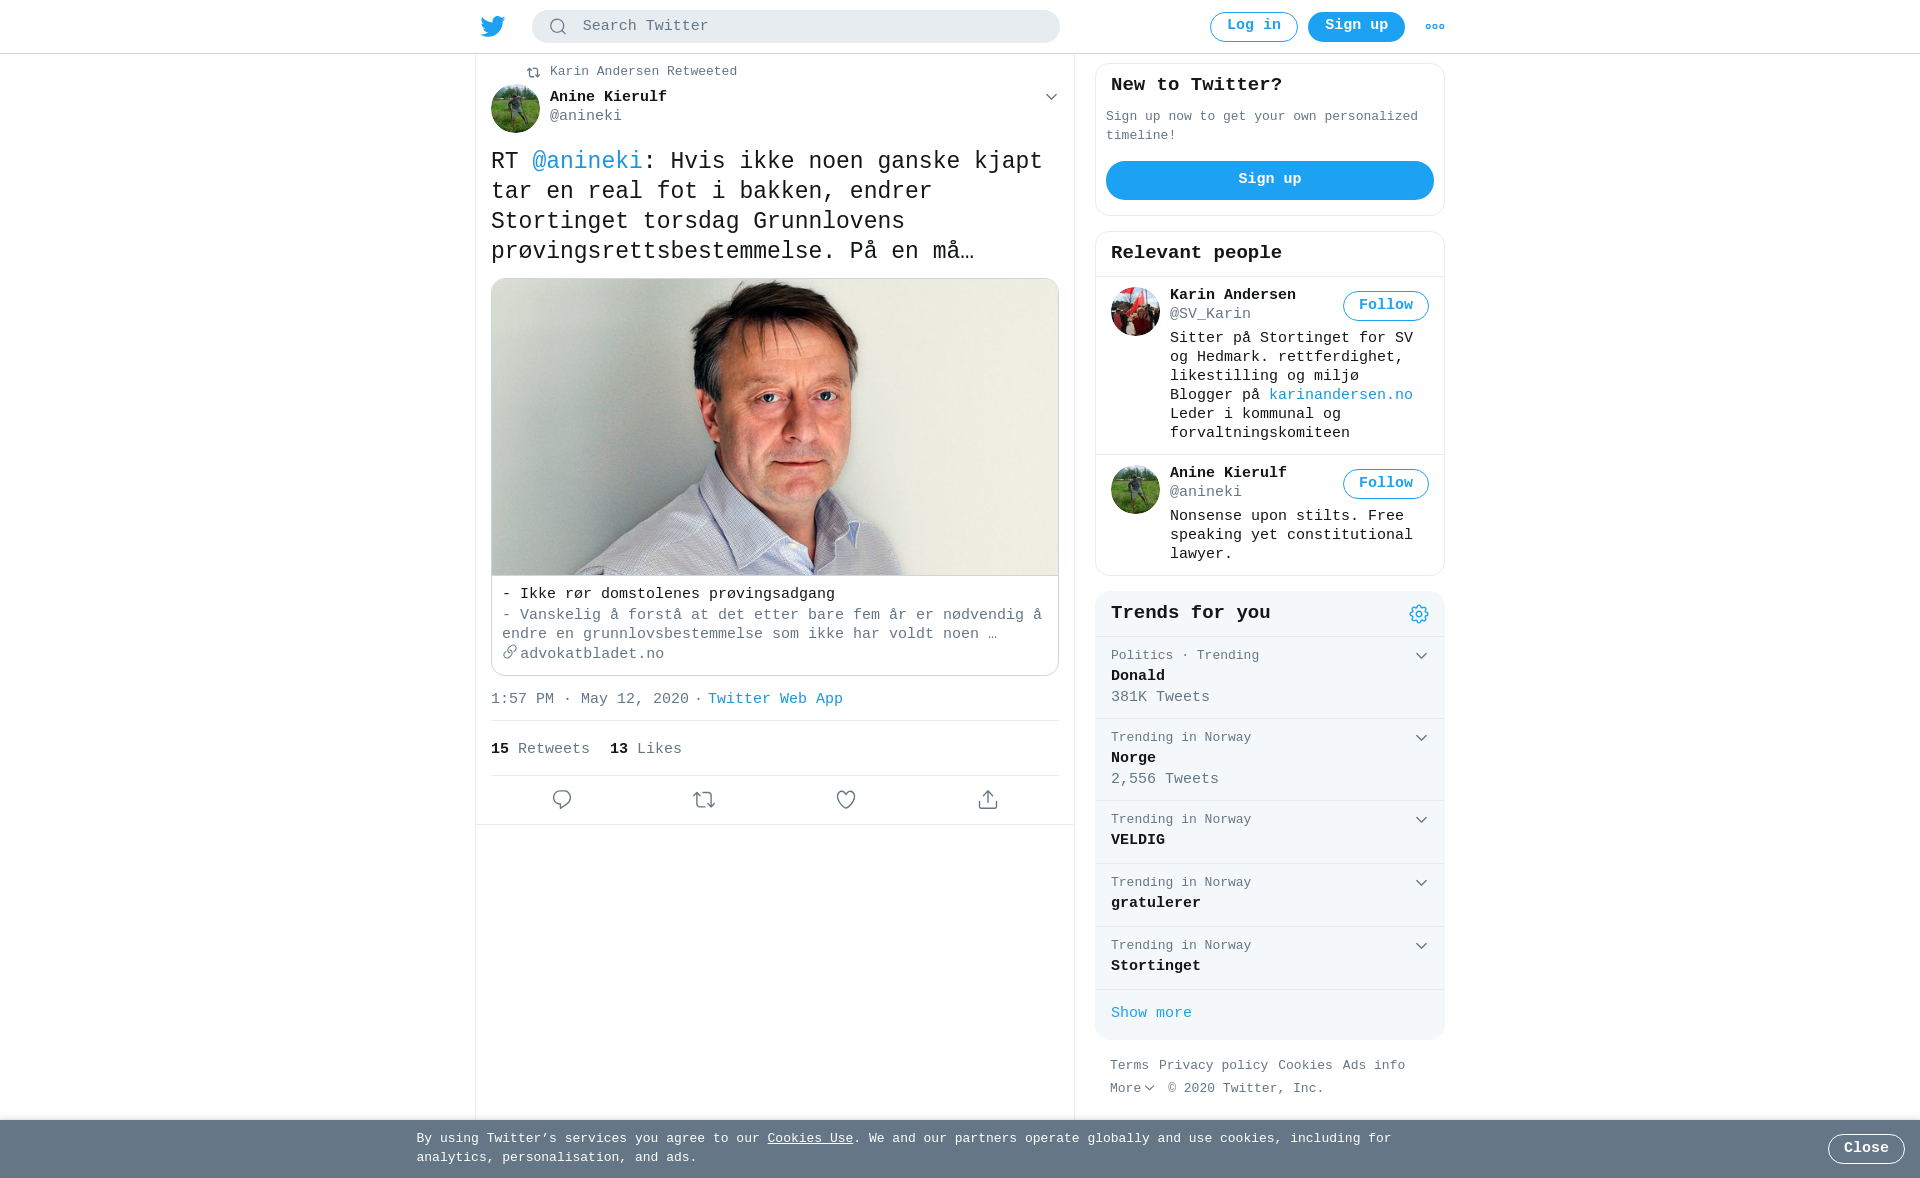Expand the tweet options chevron
The image size is (1920, 1178).
pos(1051,97)
